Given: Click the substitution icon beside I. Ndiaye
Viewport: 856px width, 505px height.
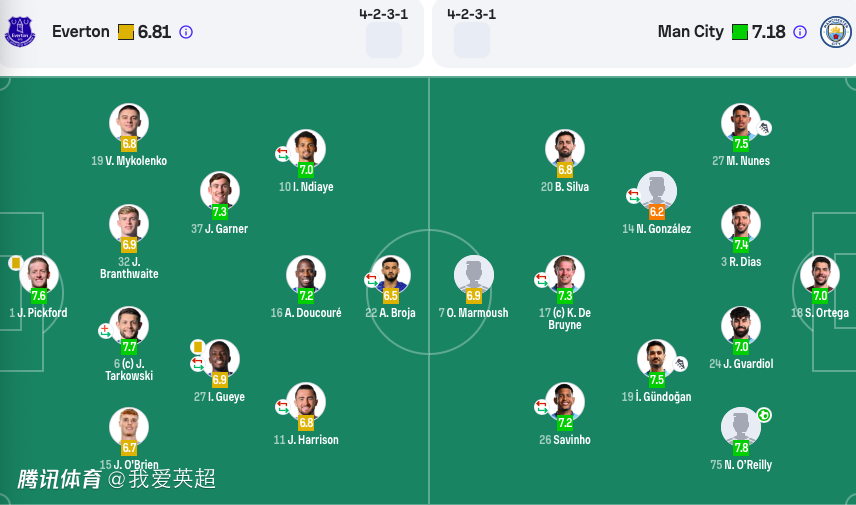Looking at the screenshot, I should (x=283, y=154).
